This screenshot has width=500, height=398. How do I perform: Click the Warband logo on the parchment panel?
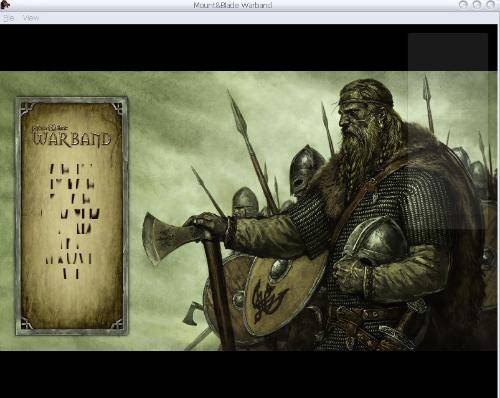71,136
